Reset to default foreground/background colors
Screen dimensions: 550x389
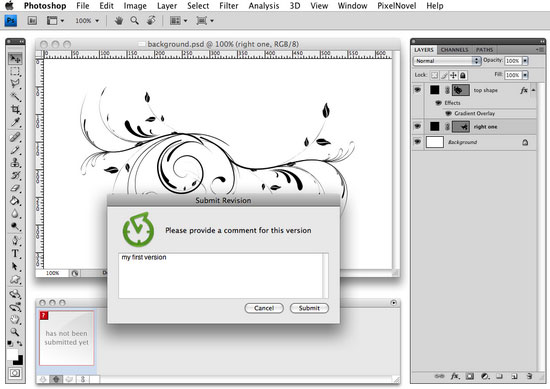tap(11, 343)
